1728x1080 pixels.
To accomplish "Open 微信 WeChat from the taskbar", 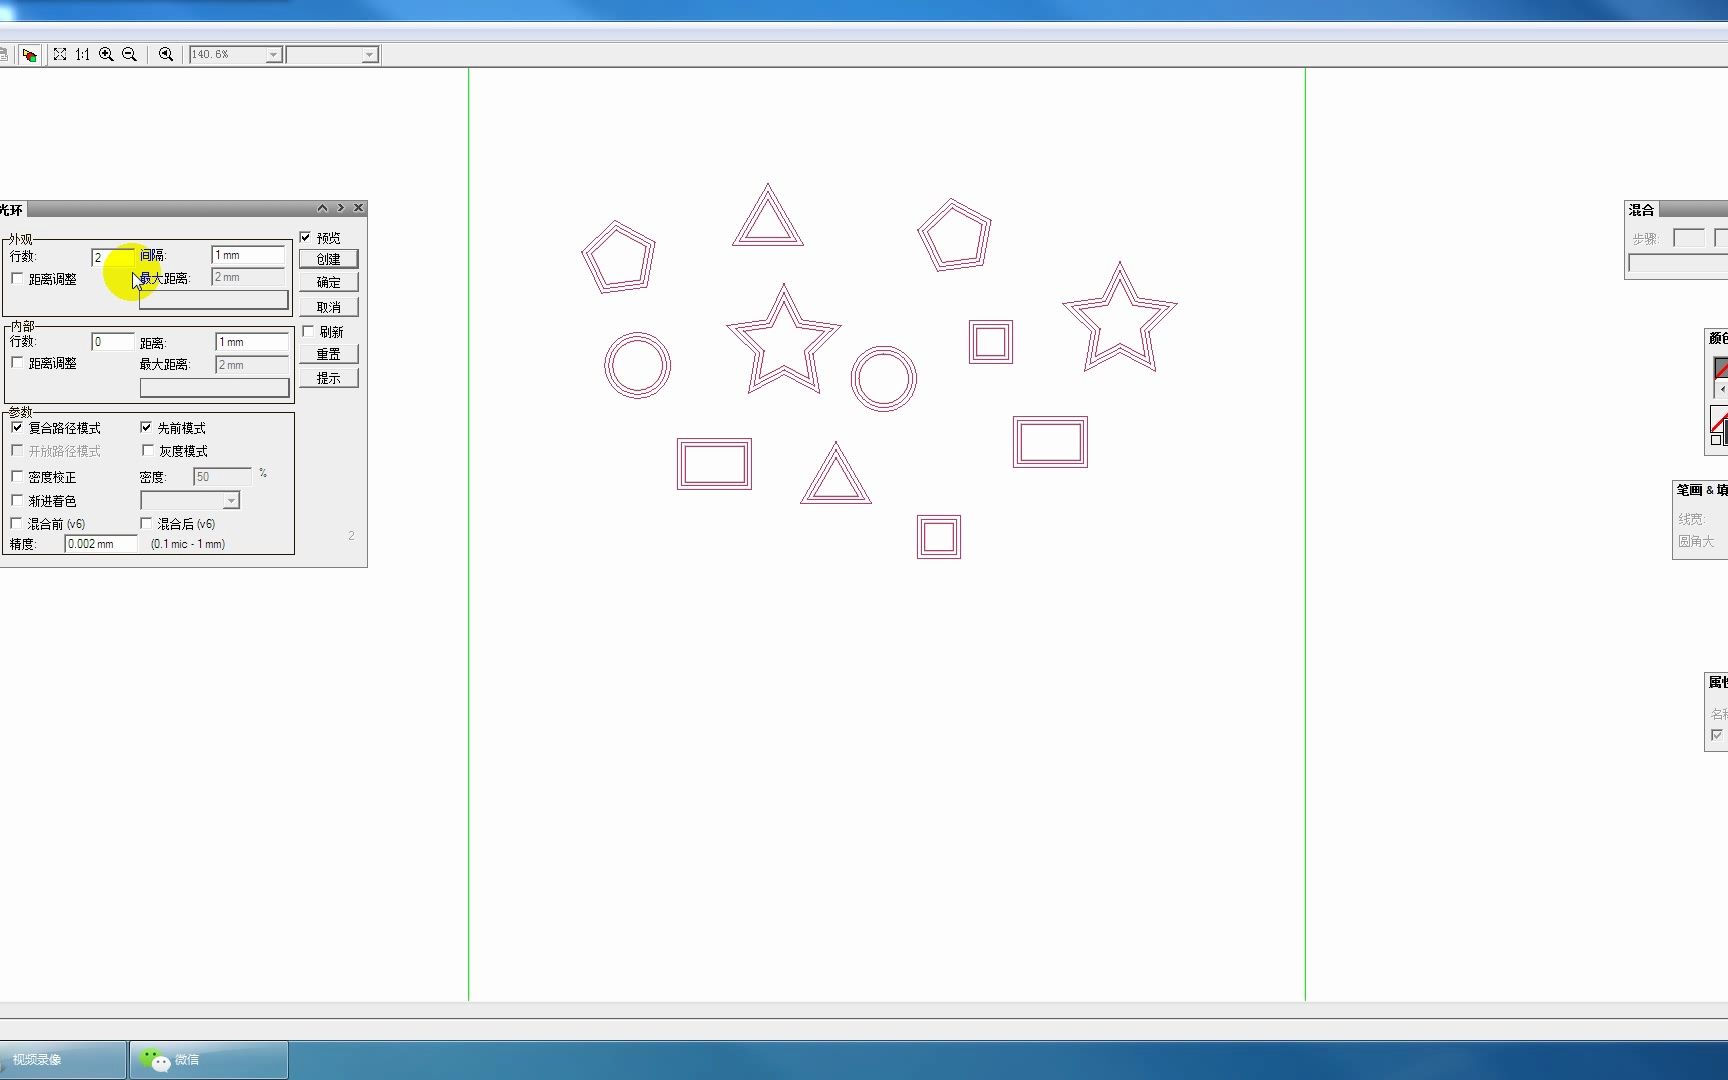I will [209, 1060].
